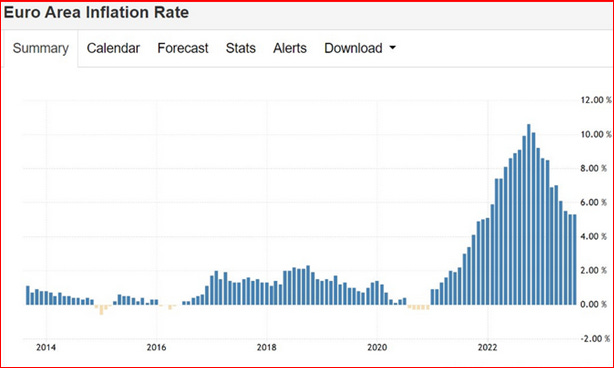Click the 2018 x-axis year label

click(267, 347)
